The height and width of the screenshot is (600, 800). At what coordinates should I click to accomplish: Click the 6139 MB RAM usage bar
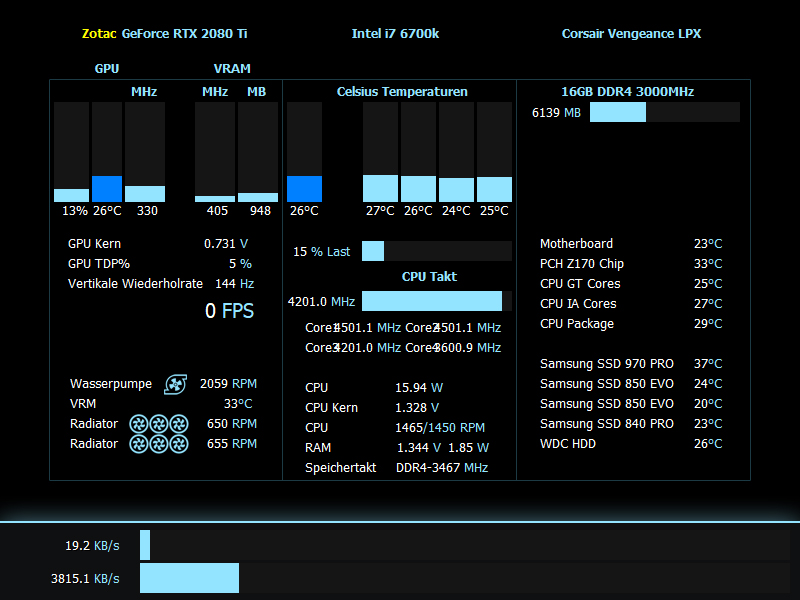(665, 112)
